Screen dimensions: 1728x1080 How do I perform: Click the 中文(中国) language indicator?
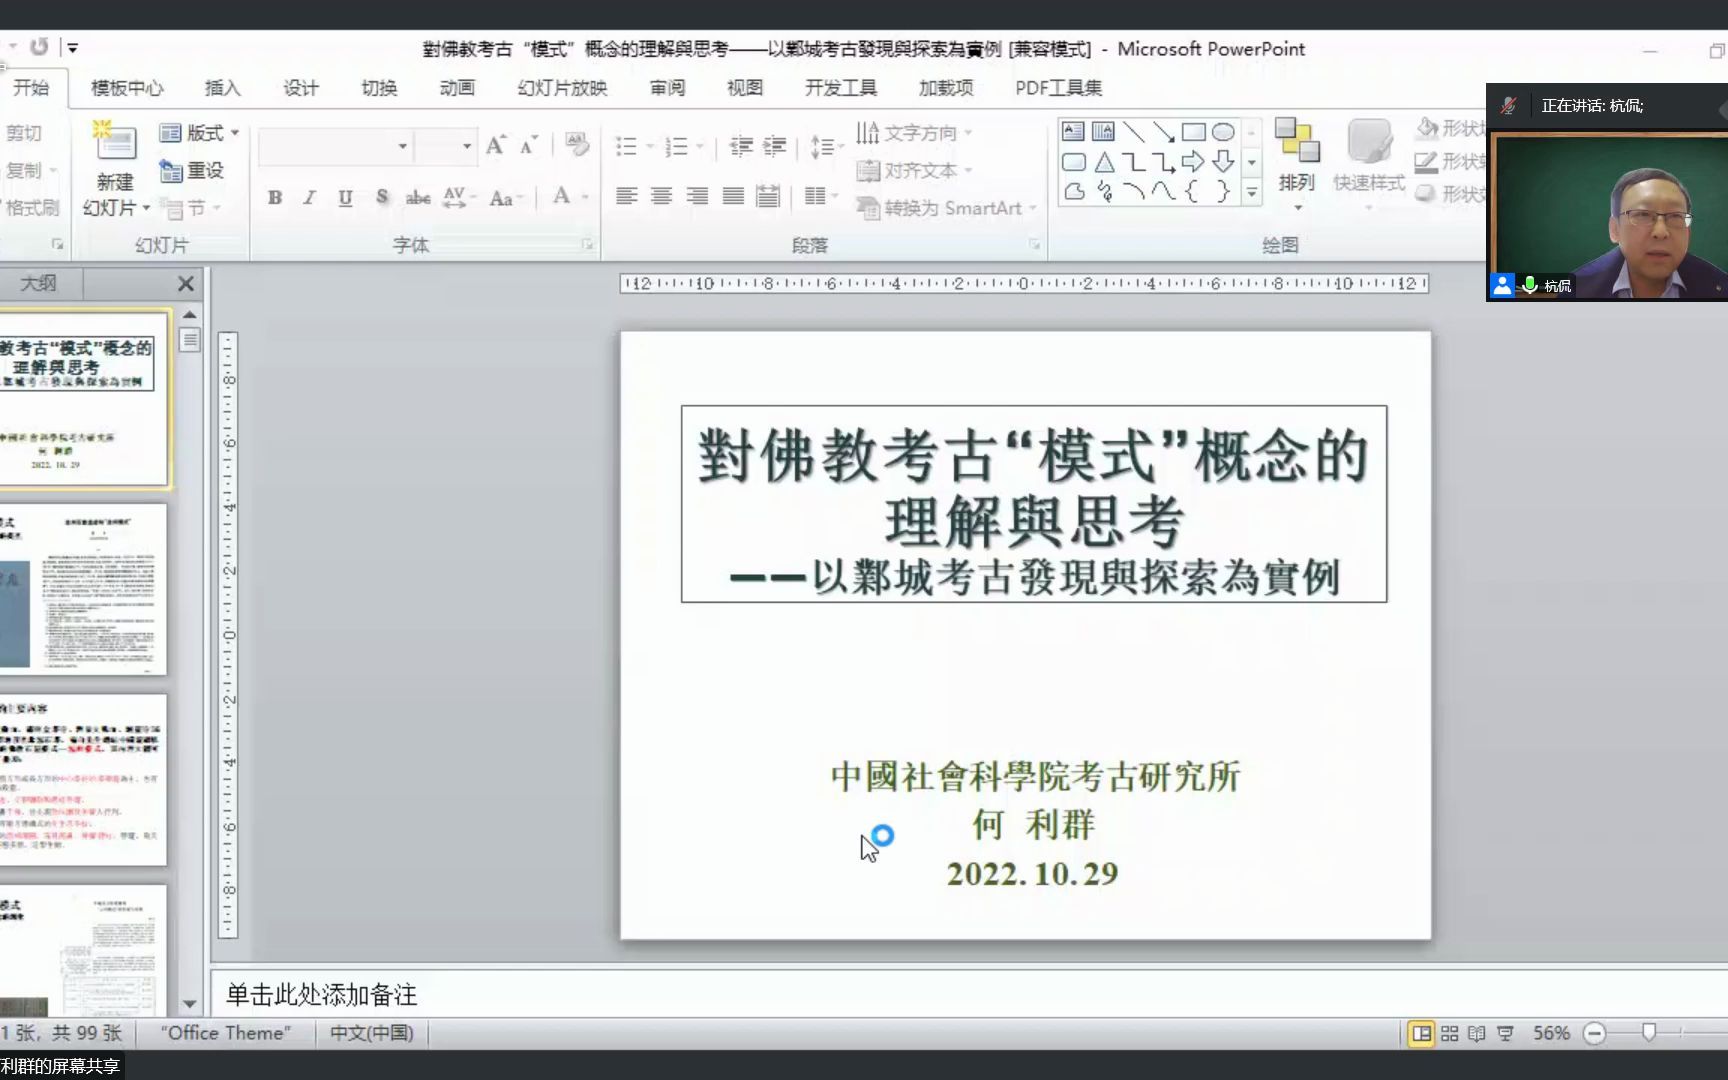(372, 1033)
